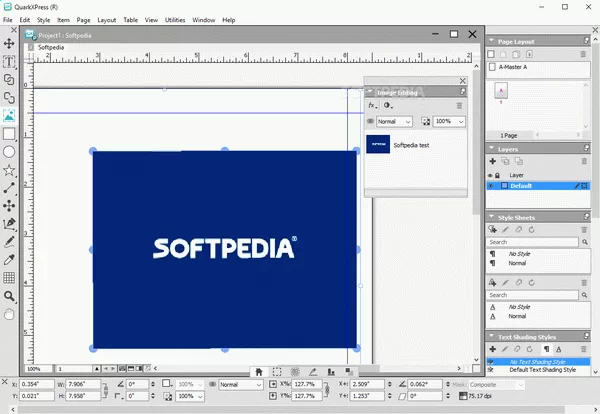Click the Default layer color swatch
The height and width of the screenshot is (414, 600).
point(504,186)
